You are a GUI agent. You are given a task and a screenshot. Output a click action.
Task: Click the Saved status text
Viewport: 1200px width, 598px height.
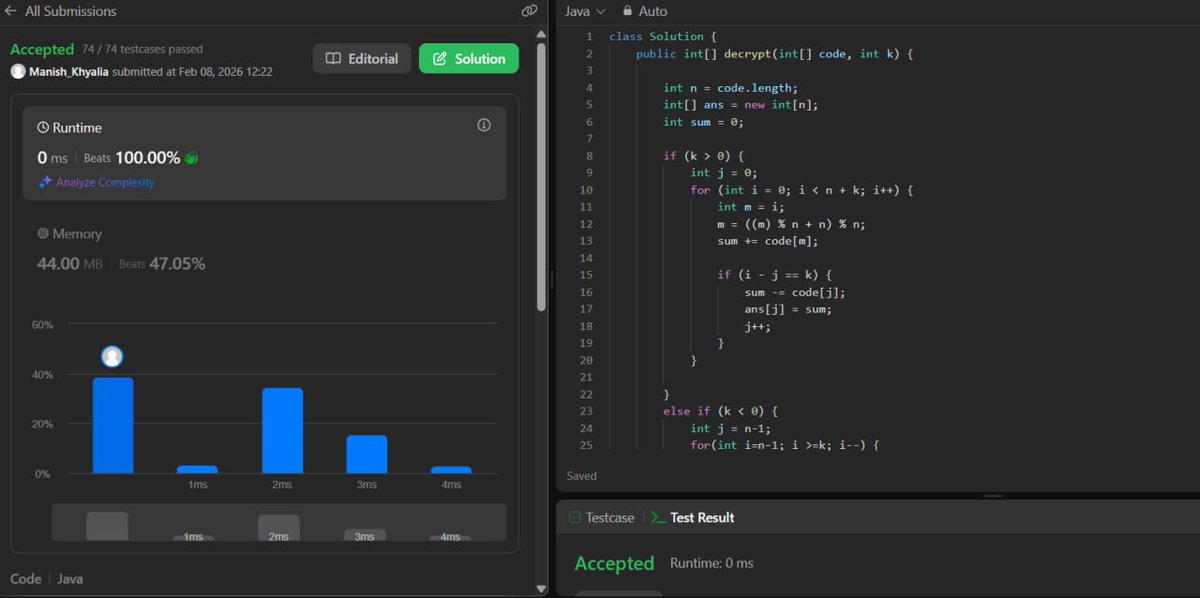tap(582, 476)
